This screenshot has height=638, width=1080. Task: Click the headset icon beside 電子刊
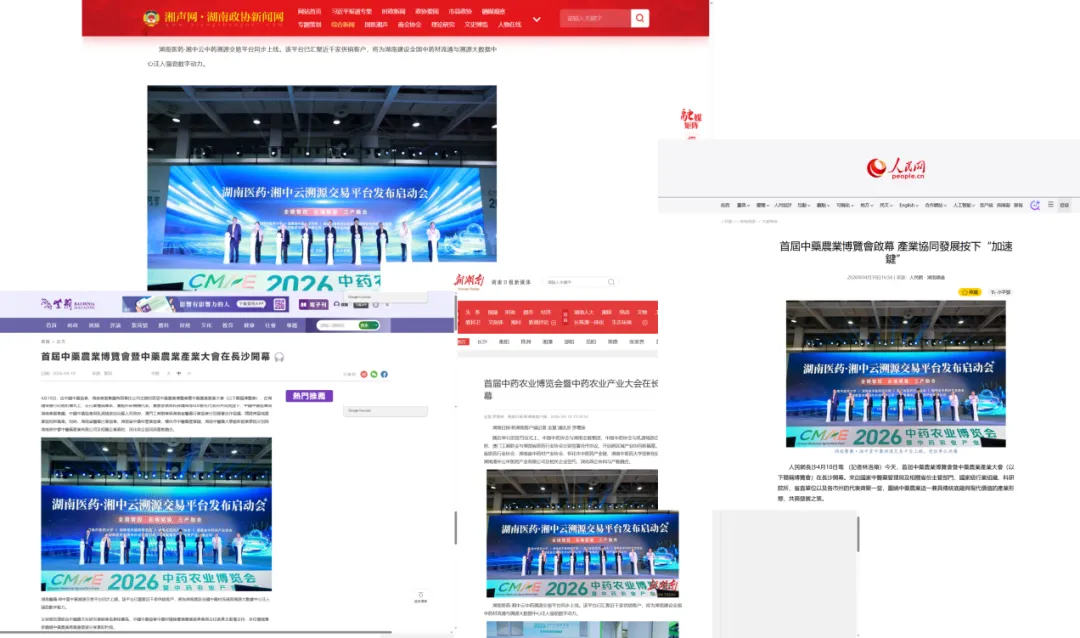pyautogui.click(x=337, y=304)
